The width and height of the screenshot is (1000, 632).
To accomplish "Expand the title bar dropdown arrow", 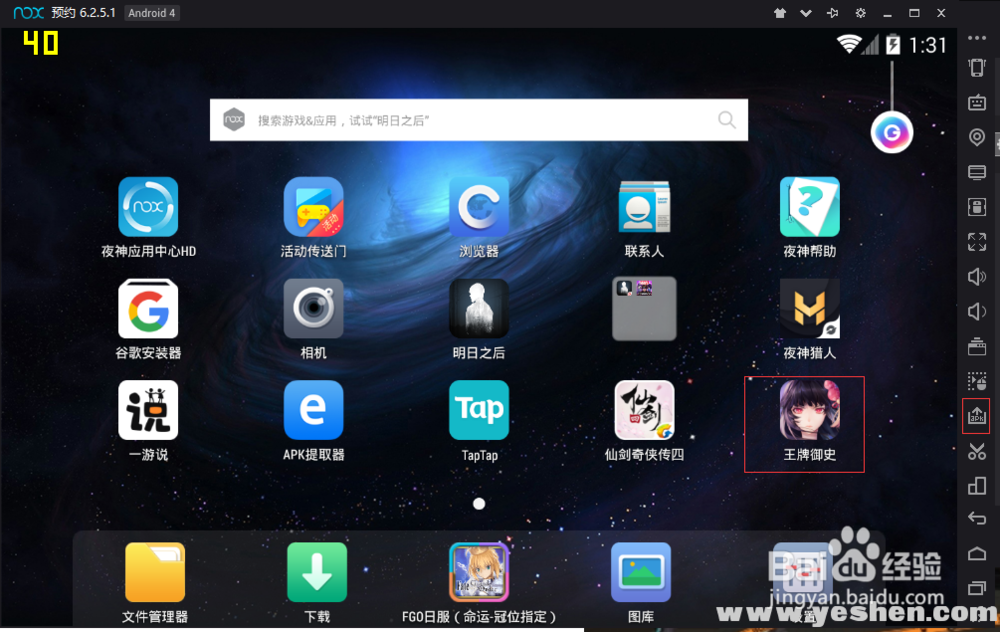I will pyautogui.click(x=806, y=13).
